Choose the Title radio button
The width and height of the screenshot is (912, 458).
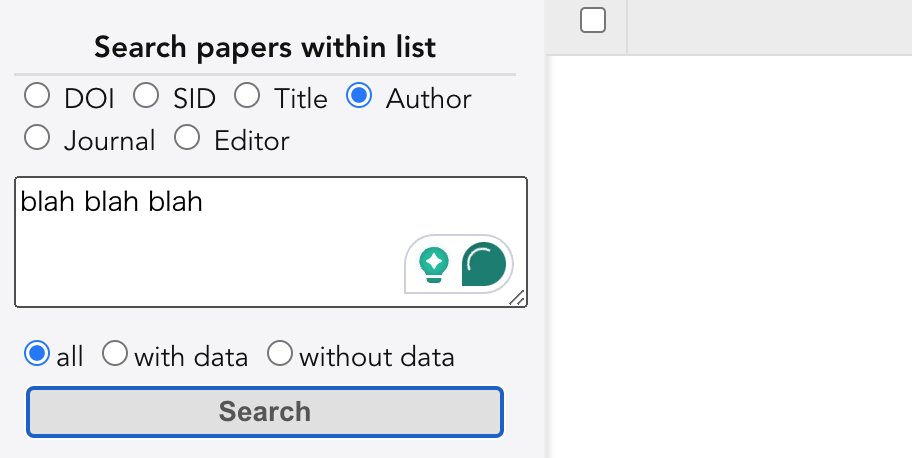point(247,95)
